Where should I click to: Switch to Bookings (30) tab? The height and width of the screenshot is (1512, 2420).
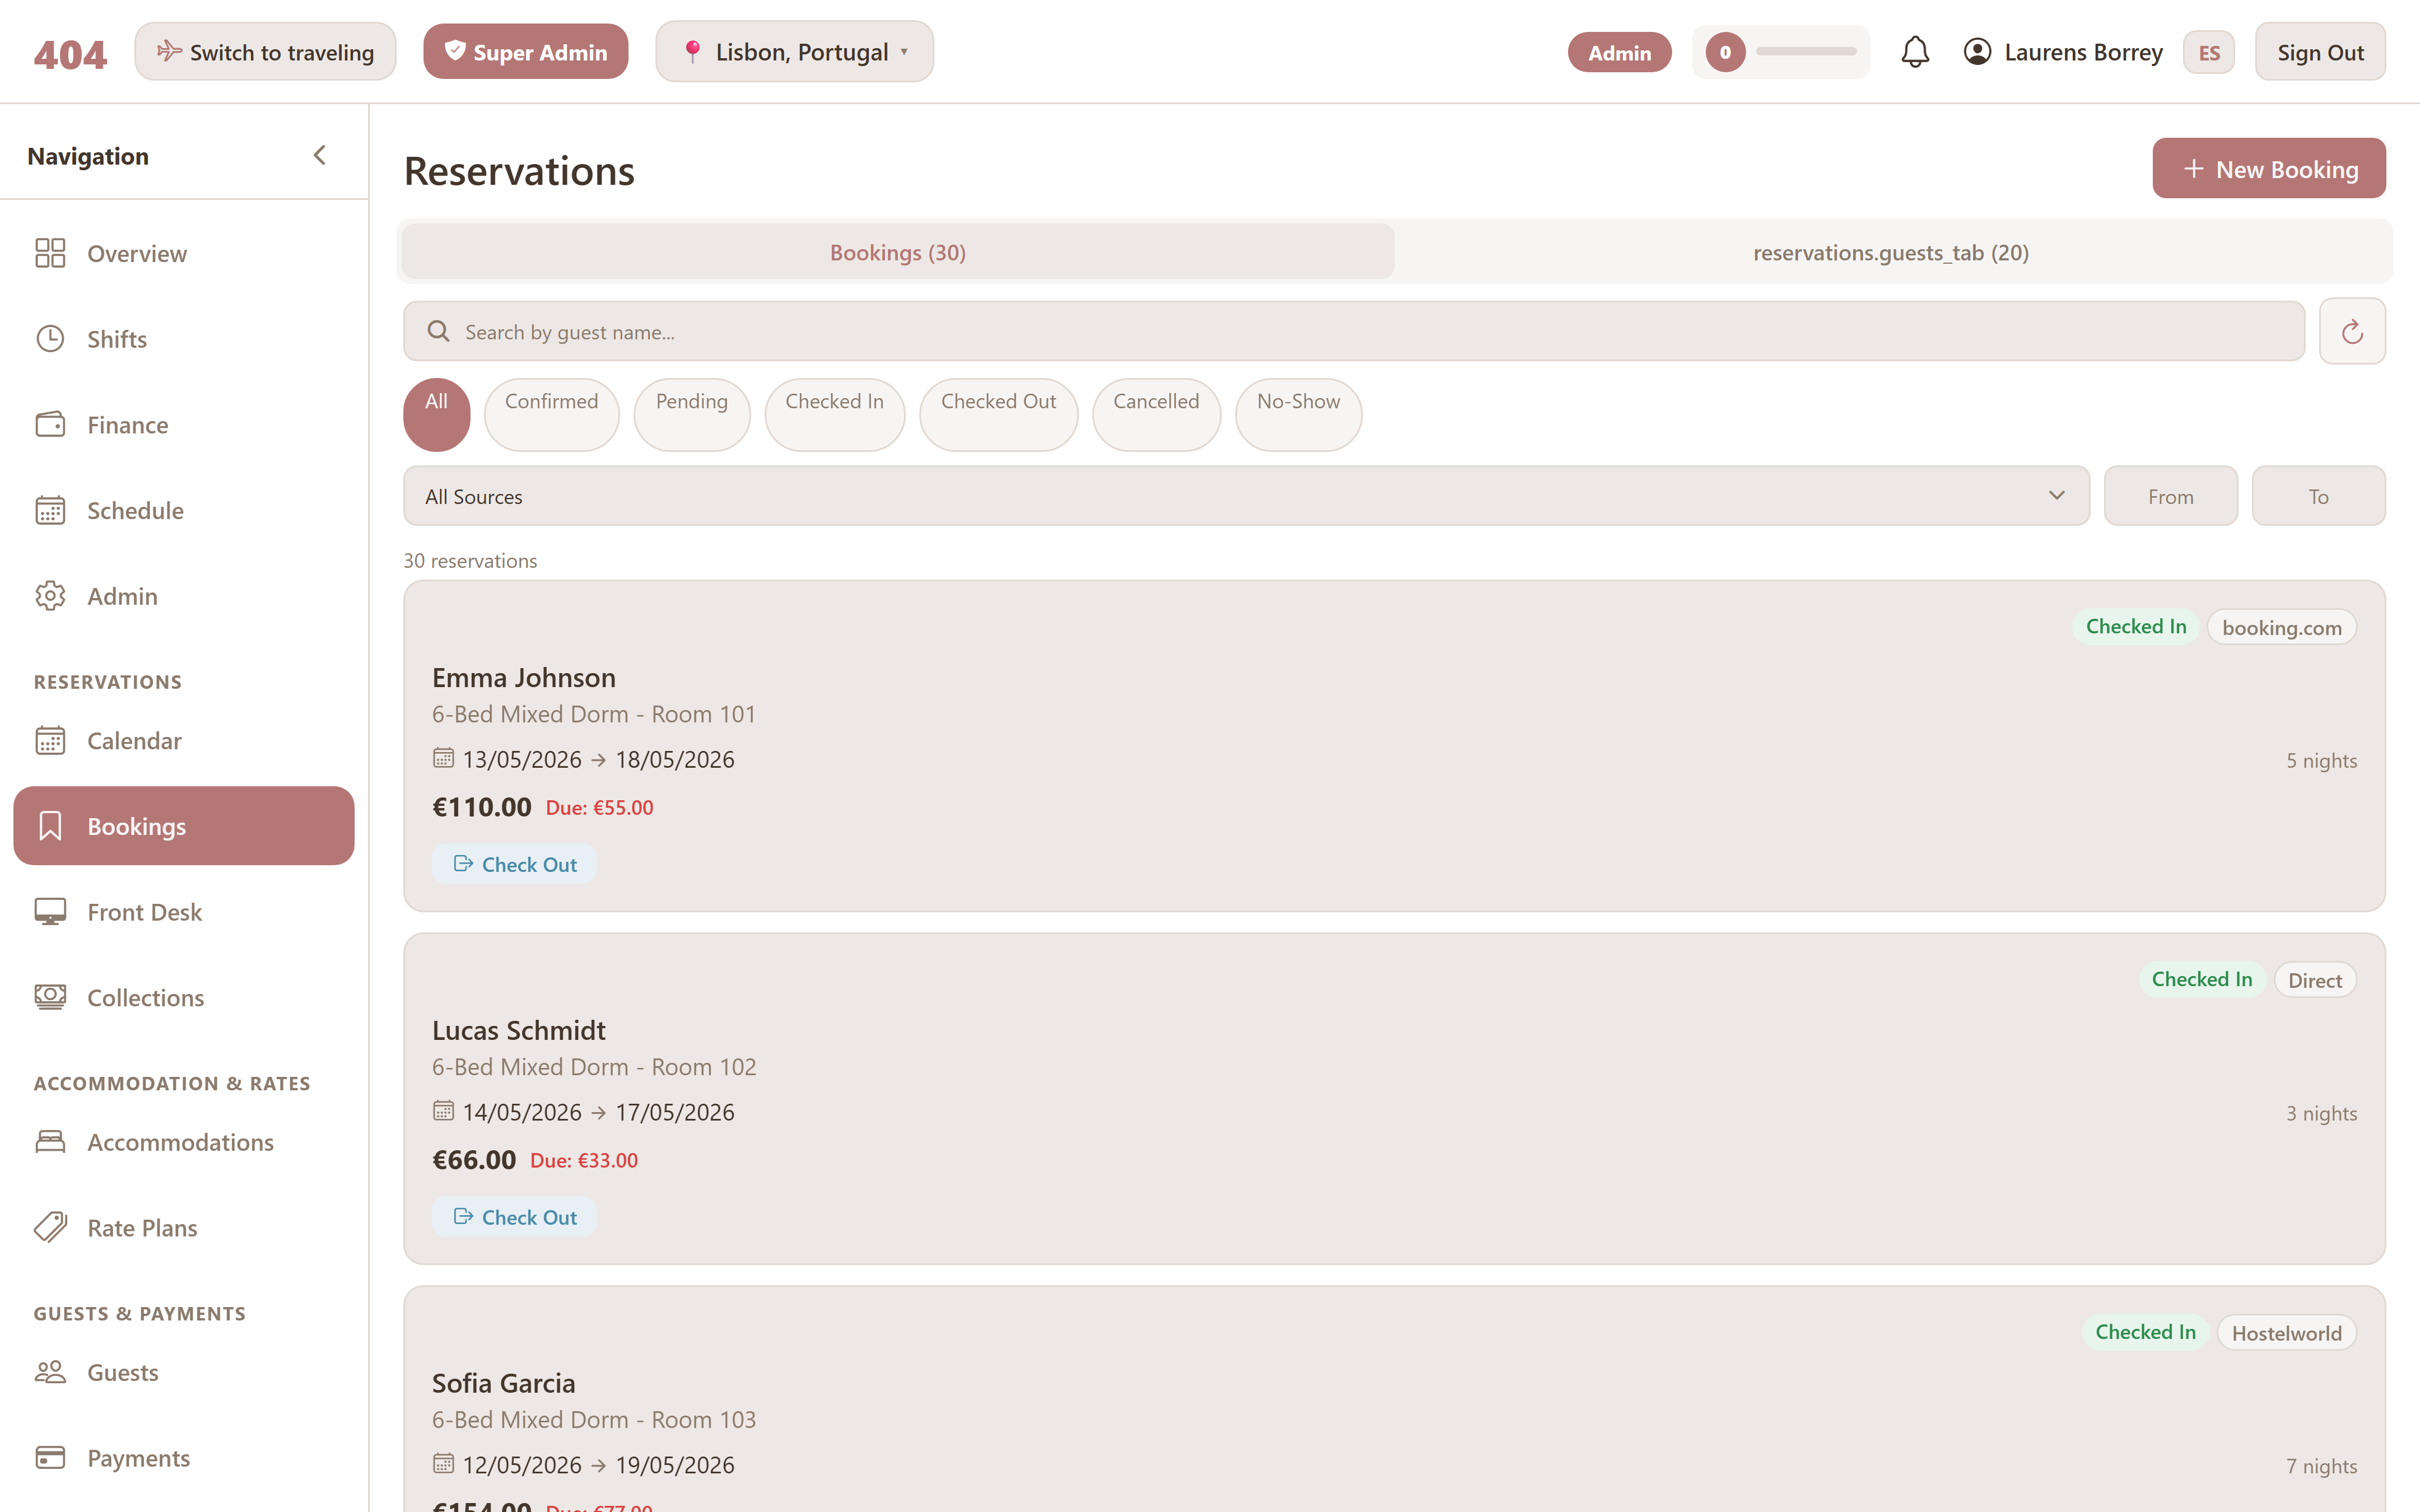[x=898, y=252]
